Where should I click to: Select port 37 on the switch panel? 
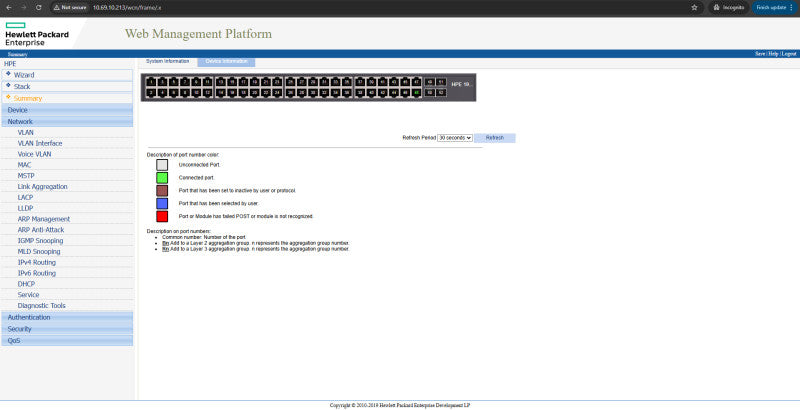(360, 82)
